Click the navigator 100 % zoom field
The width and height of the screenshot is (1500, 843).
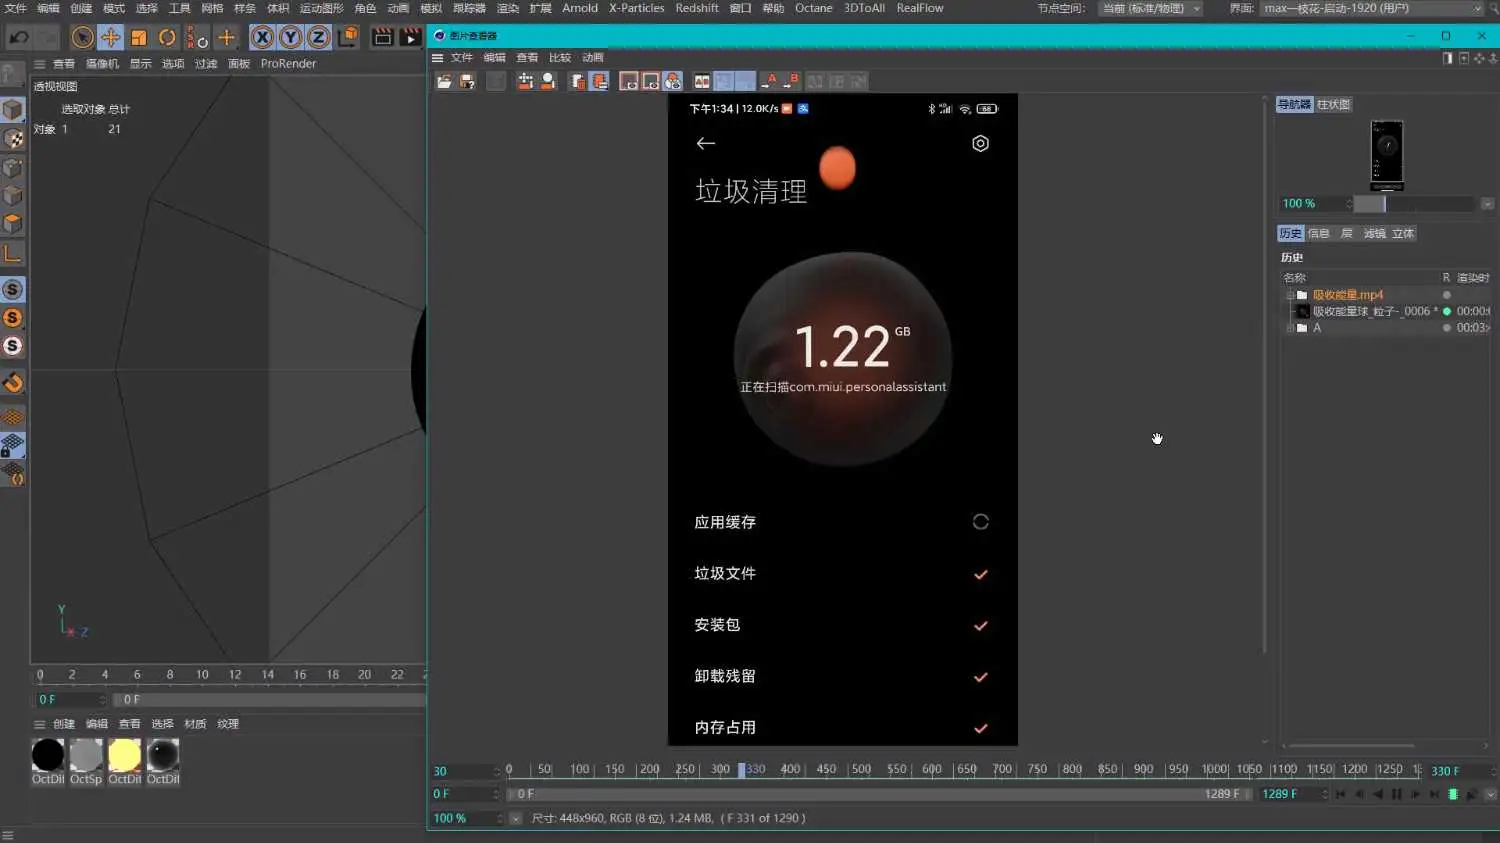[x=1314, y=203]
